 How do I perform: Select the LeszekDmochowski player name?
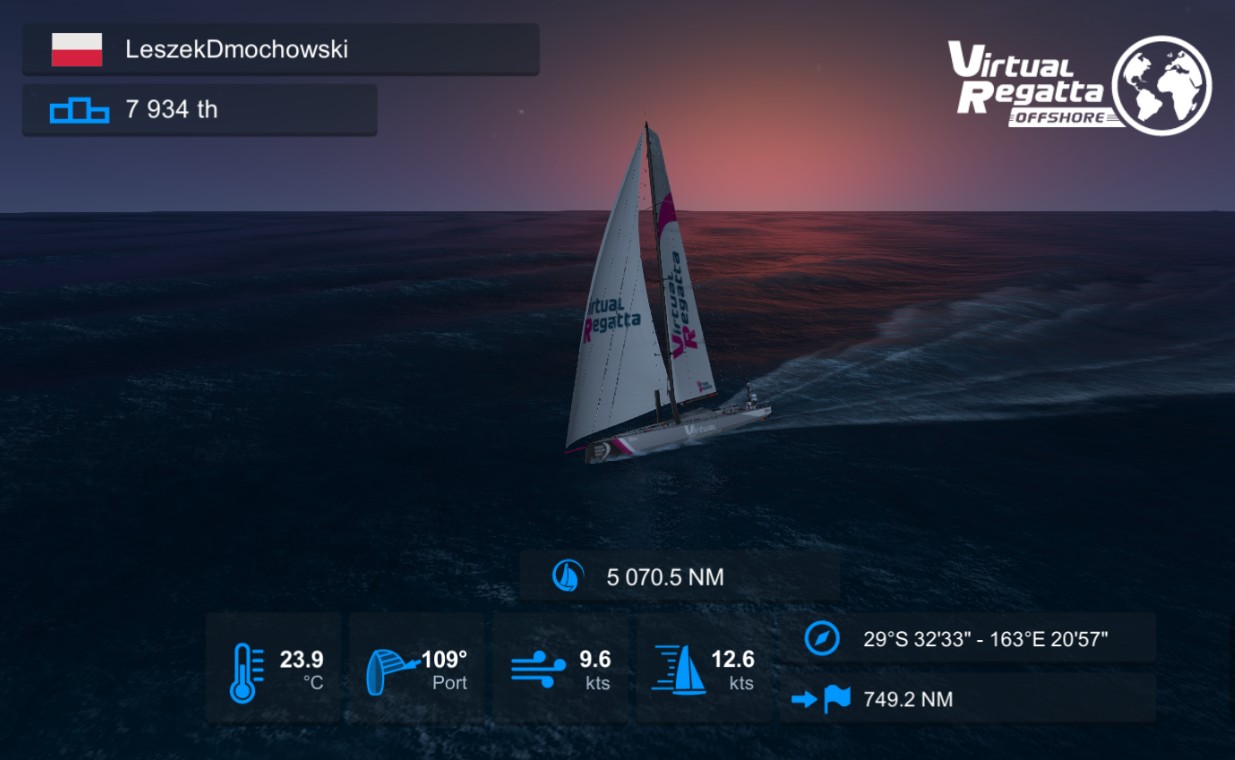pyautogui.click(x=237, y=49)
